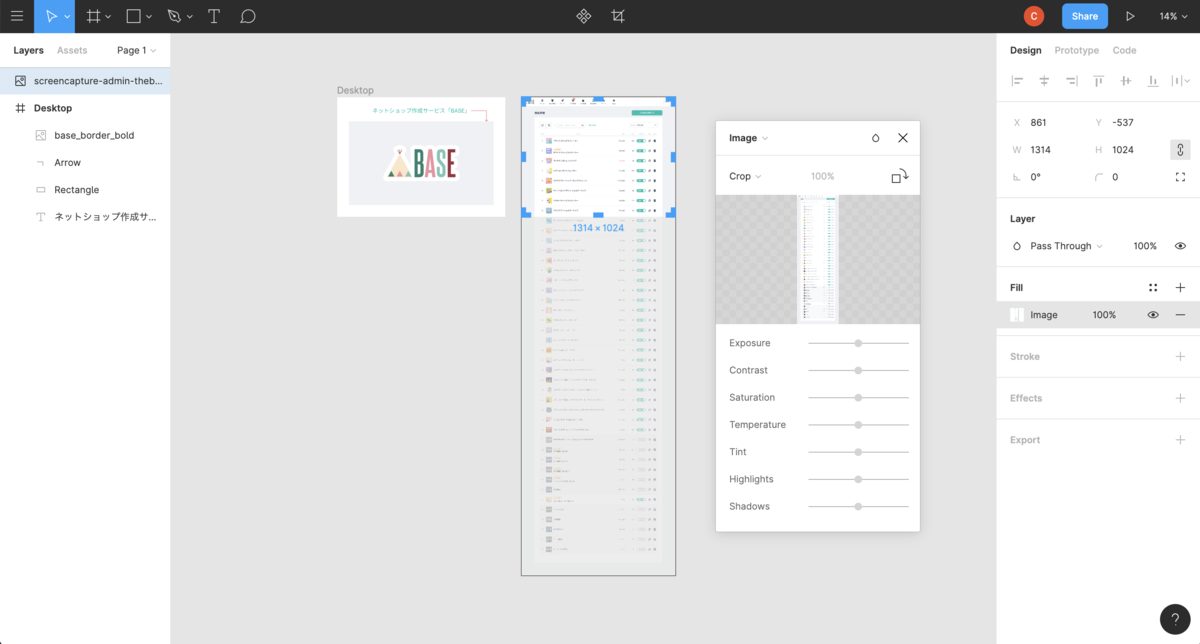Screen dimensions: 1200x644
Task: Toggle Image fill visibility eye
Action: [x=1153, y=315]
